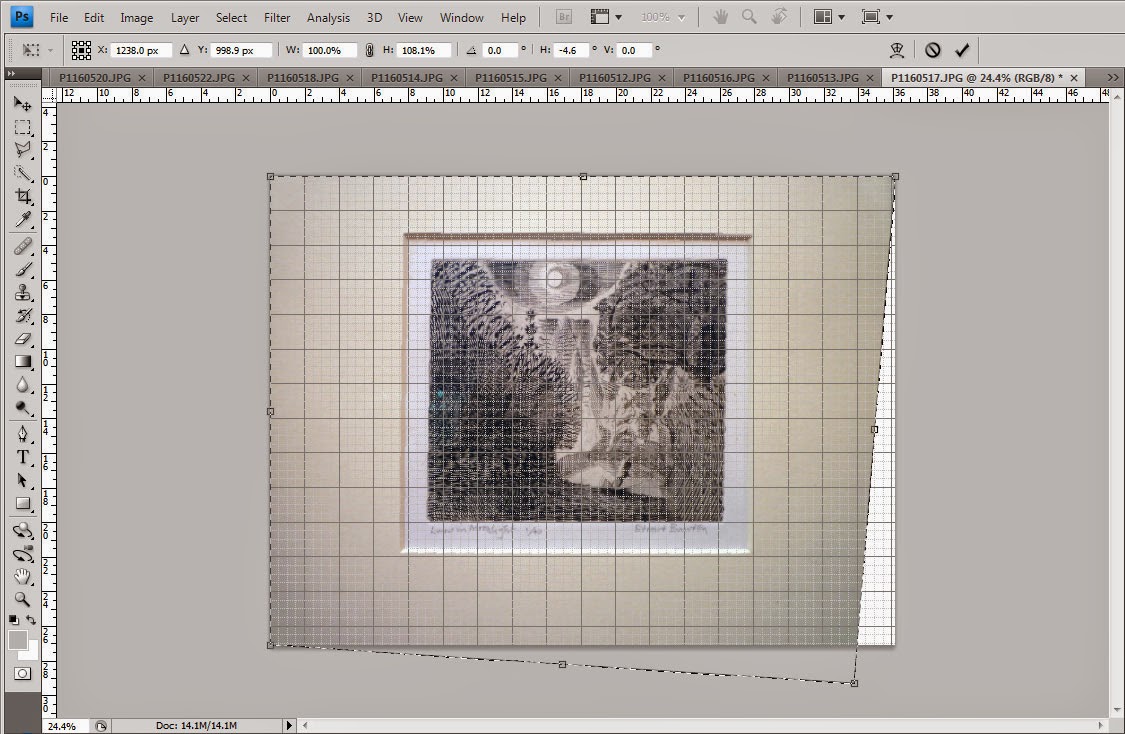Click the rotation angle input field
Screen dimensions: 1125x734
(499, 50)
